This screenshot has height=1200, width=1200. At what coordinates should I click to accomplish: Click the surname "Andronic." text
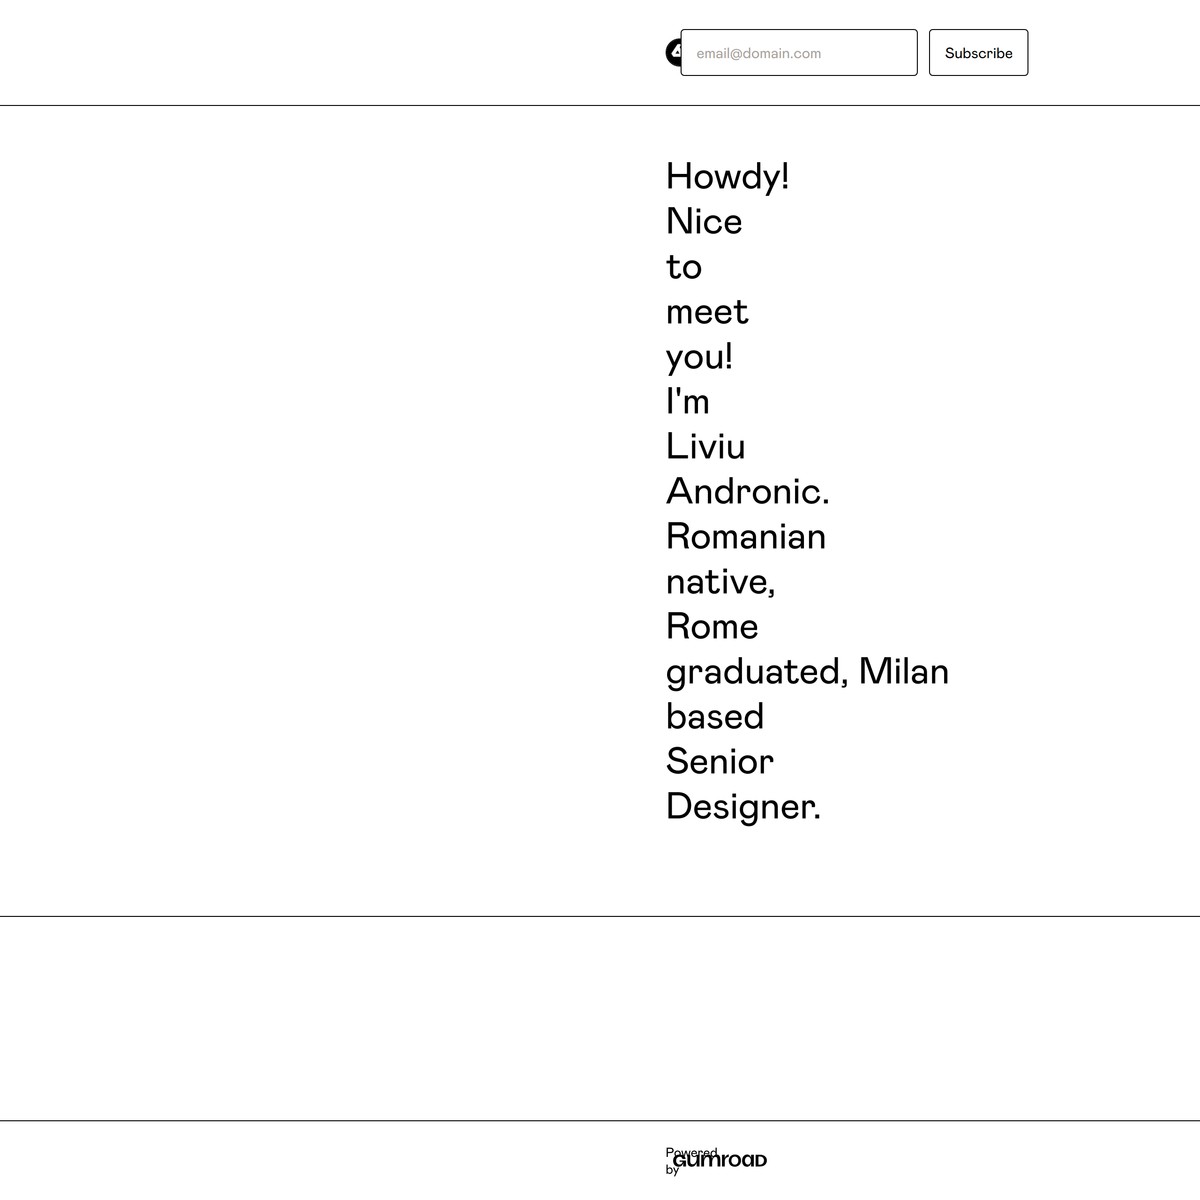(747, 492)
